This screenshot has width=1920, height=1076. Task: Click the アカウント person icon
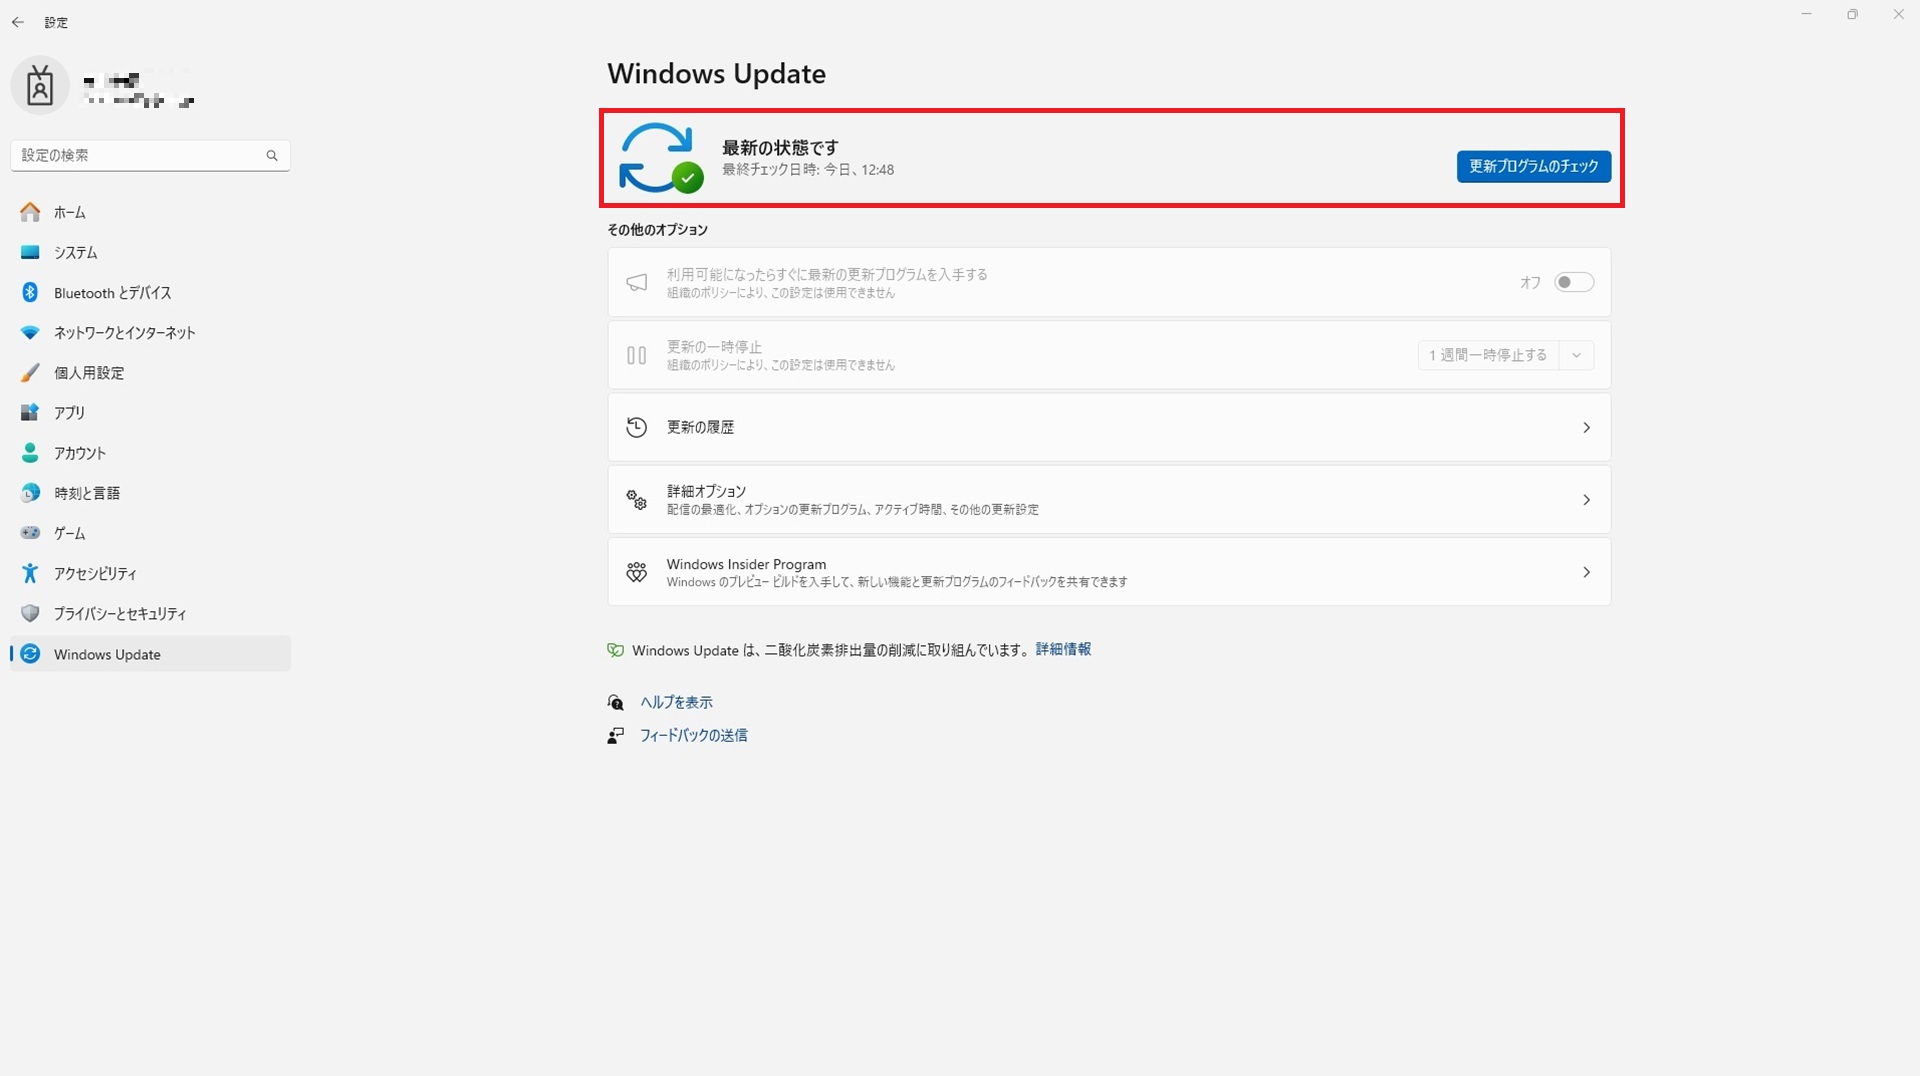[x=30, y=453]
